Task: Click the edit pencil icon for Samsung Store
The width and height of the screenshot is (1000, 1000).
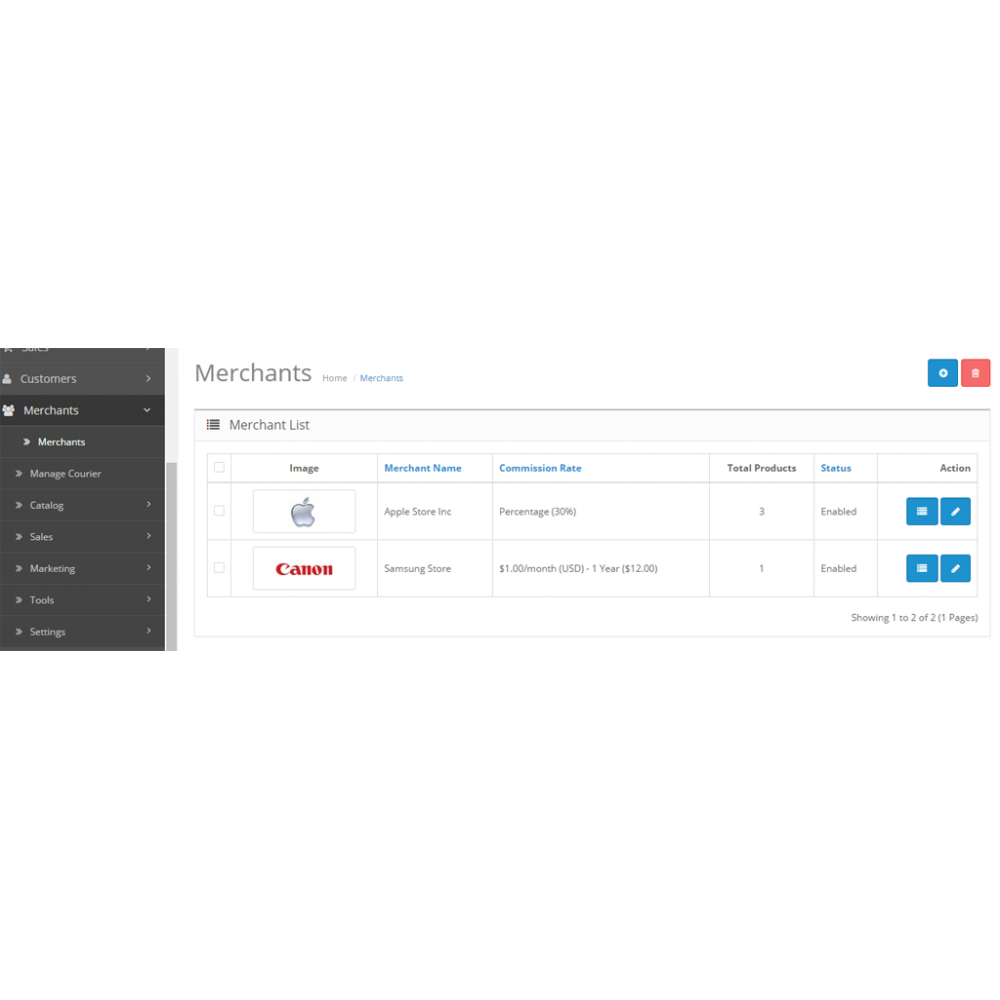Action: coord(955,568)
